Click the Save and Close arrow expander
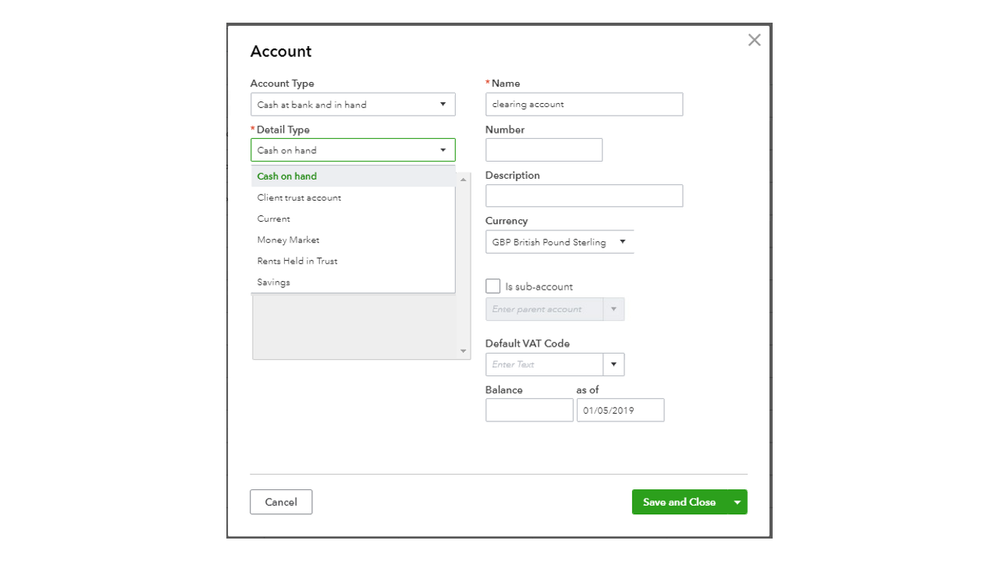 coord(737,502)
